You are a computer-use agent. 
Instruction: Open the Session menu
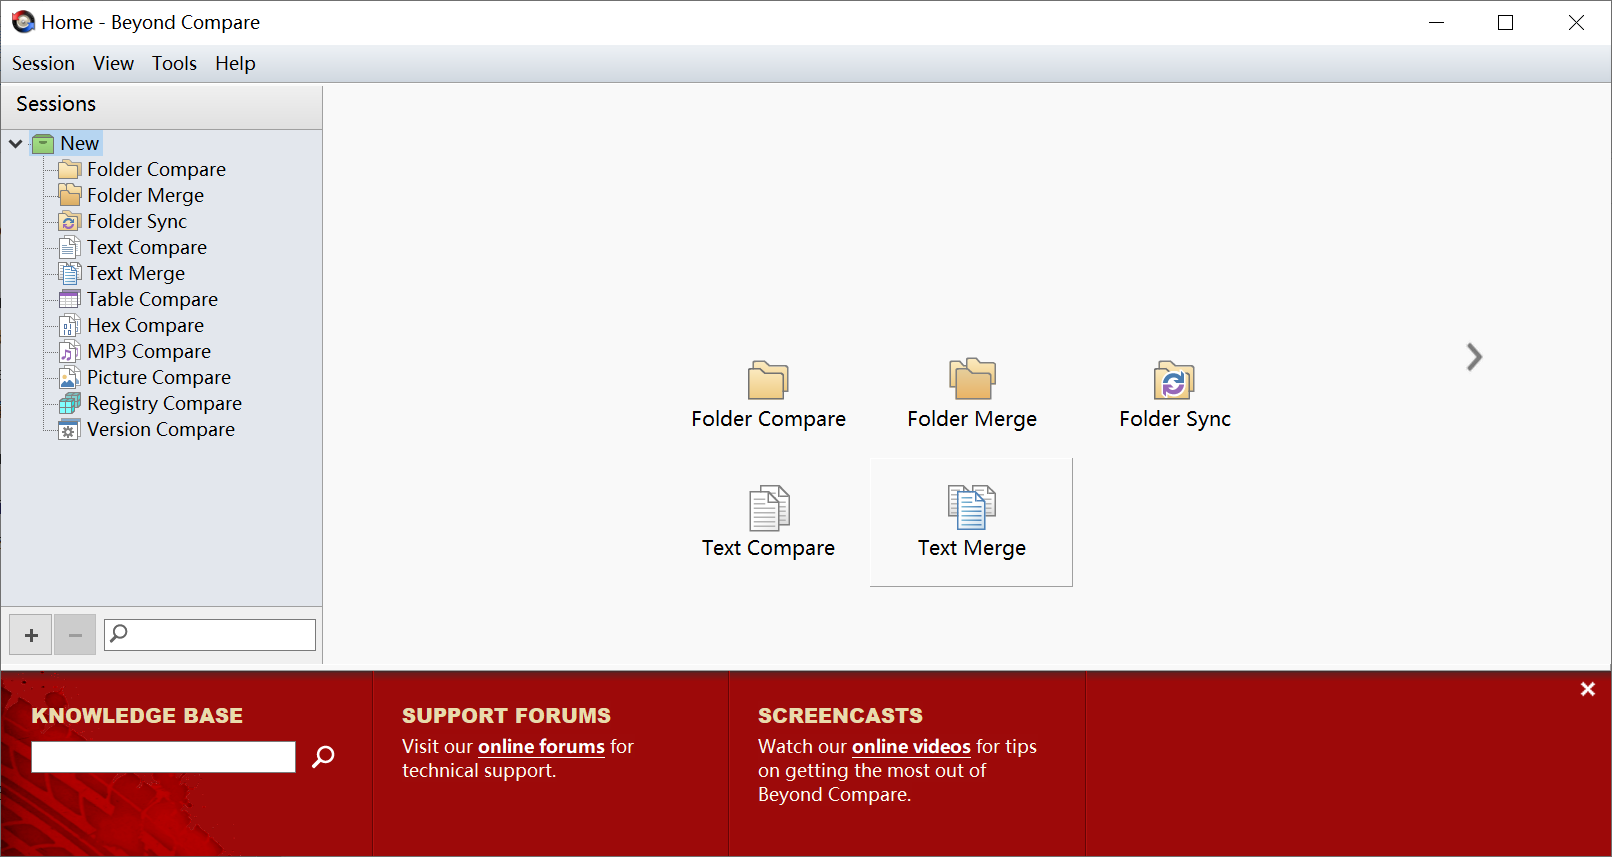43,63
